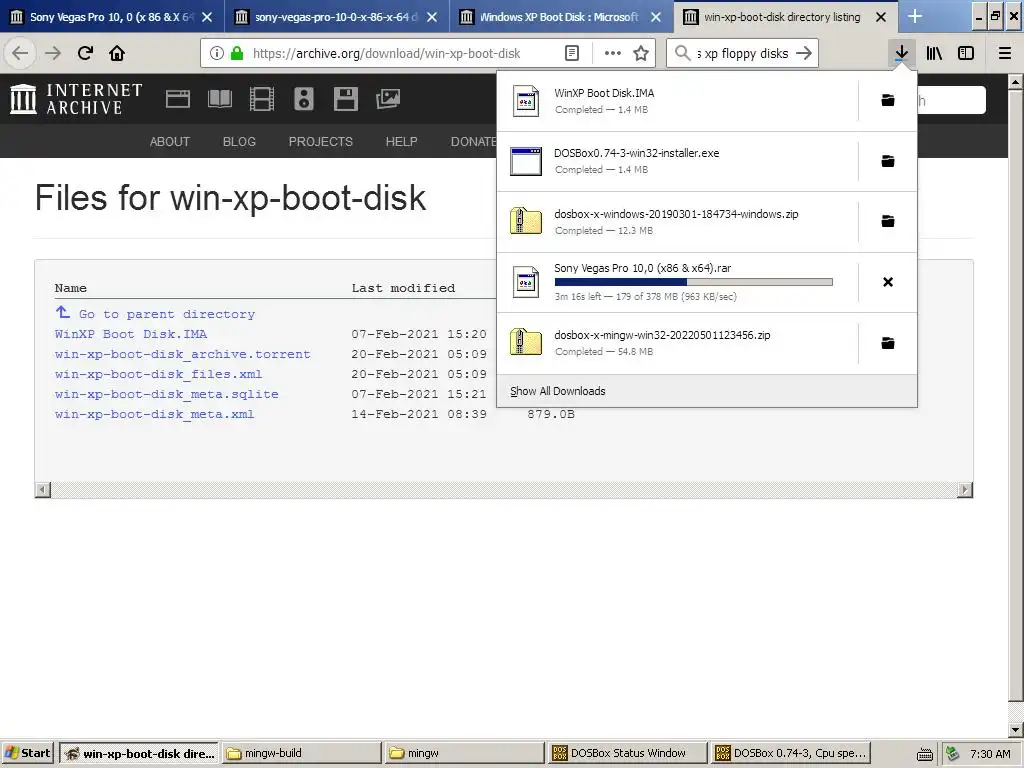Open PROJECTS in Internet Archive nav
The height and width of the screenshot is (768, 1024).
(x=321, y=142)
